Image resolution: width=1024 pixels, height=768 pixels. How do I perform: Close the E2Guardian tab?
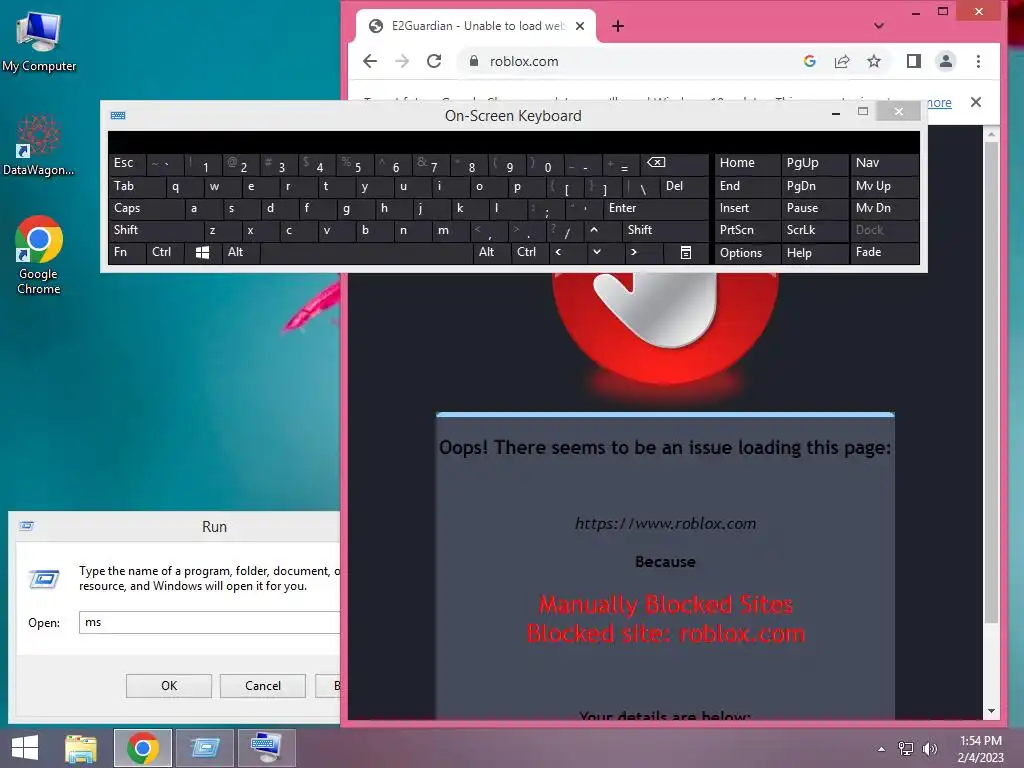coord(580,26)
